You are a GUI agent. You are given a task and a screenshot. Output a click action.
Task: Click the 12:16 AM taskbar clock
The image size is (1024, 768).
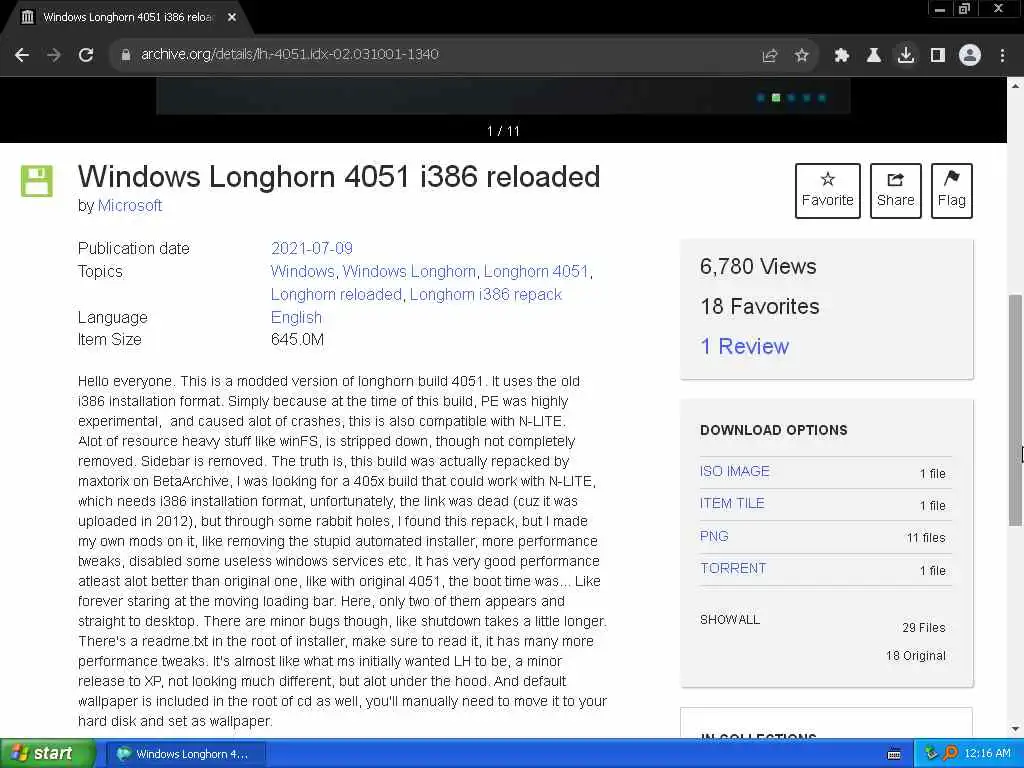(987, 754)
